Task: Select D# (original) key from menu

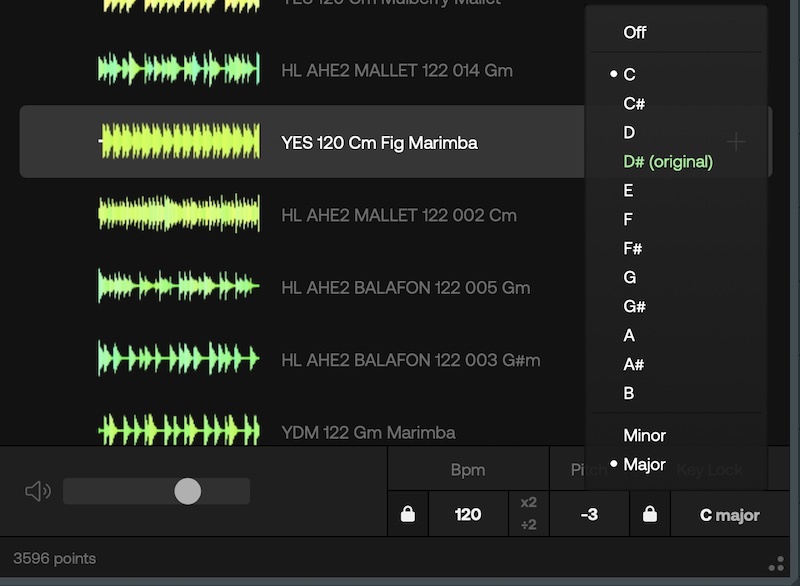Action: coord(667,161)
